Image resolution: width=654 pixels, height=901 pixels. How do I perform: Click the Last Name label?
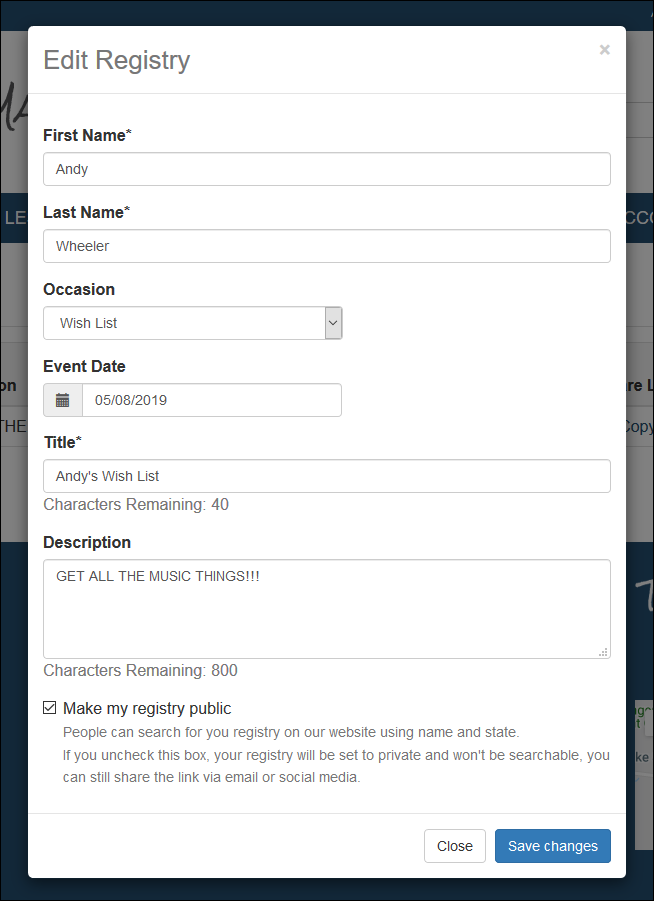tap(87, 212)
